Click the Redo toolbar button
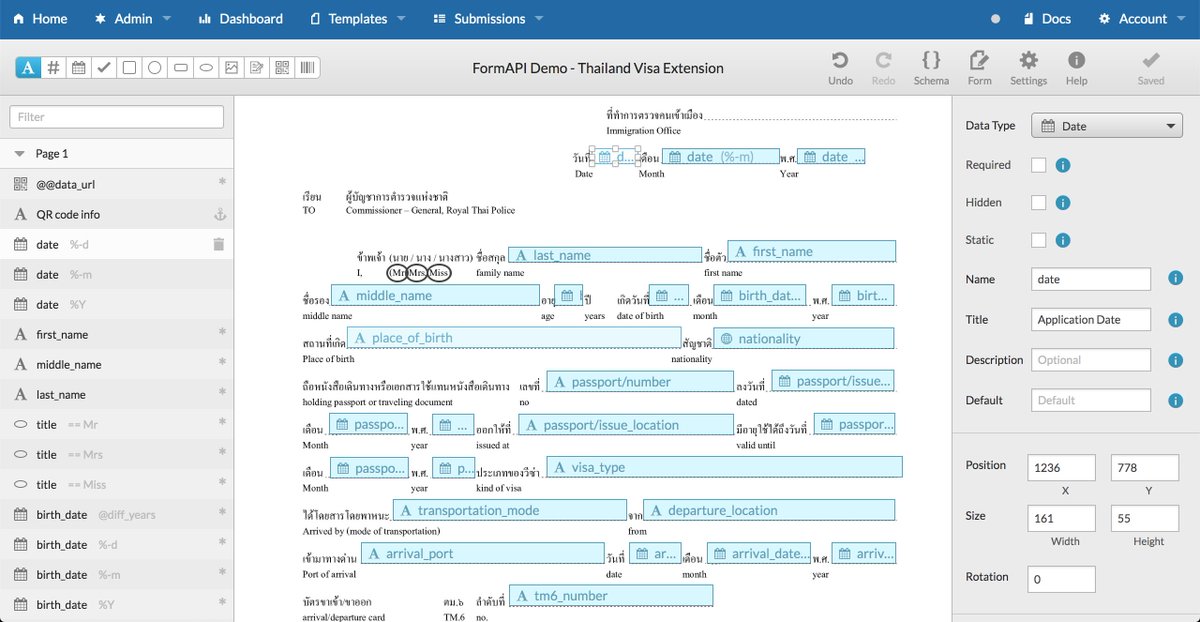This screenshot has height=622, width=1200. [884, 68]
